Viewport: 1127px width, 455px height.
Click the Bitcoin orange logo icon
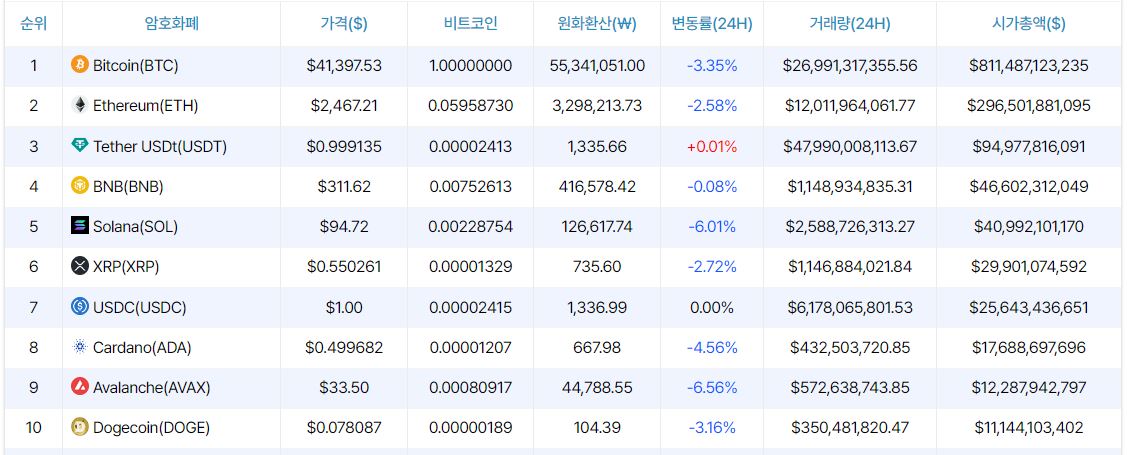pyautogui.click(x=80, y=65)
